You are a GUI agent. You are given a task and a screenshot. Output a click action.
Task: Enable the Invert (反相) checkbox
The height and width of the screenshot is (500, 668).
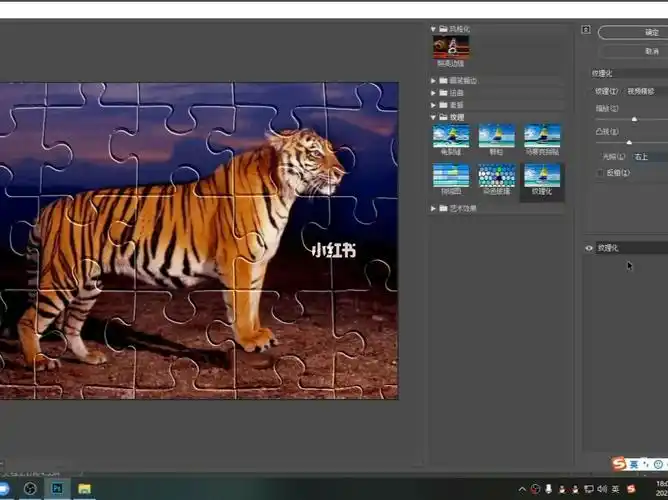pyautogui.click(x=599, y=172)
